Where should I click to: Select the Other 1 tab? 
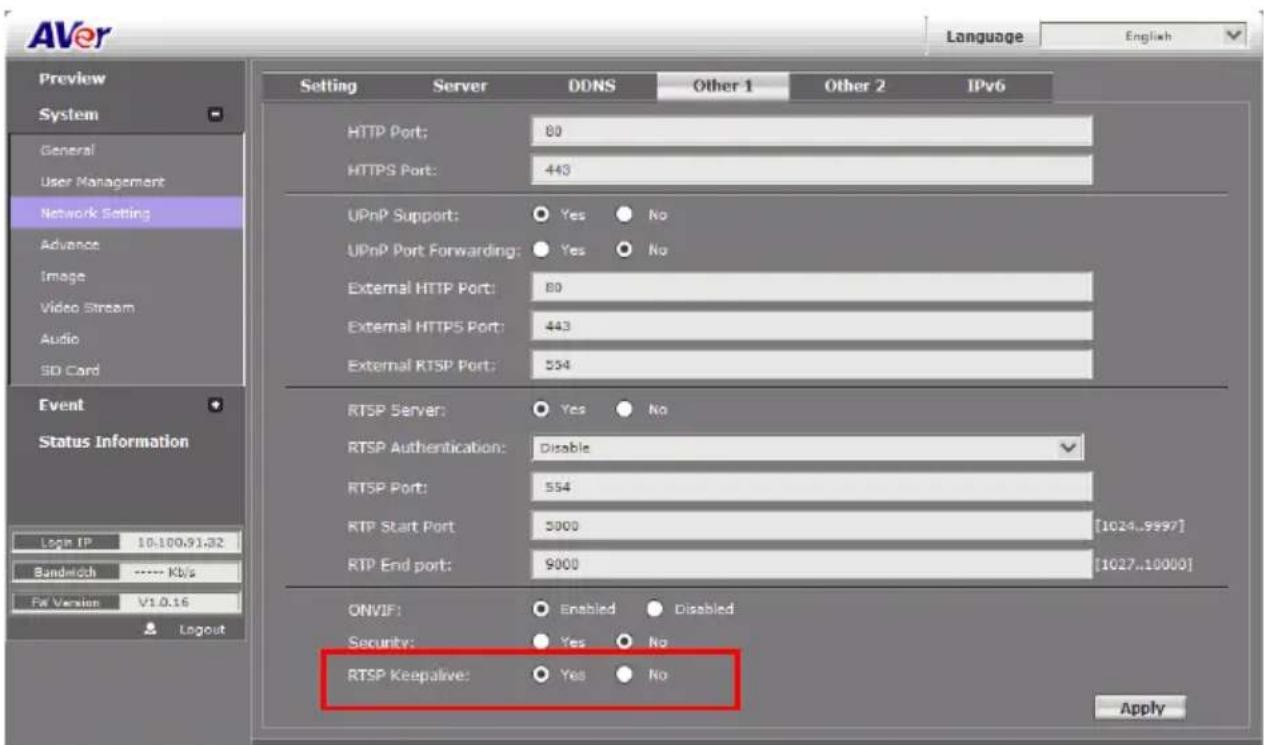point(722,87)
